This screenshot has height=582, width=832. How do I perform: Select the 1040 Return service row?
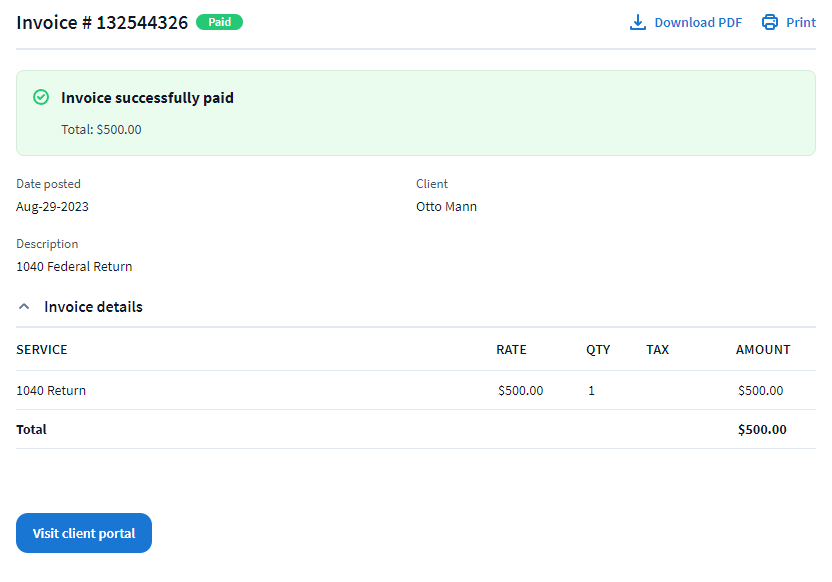point(51,391)
